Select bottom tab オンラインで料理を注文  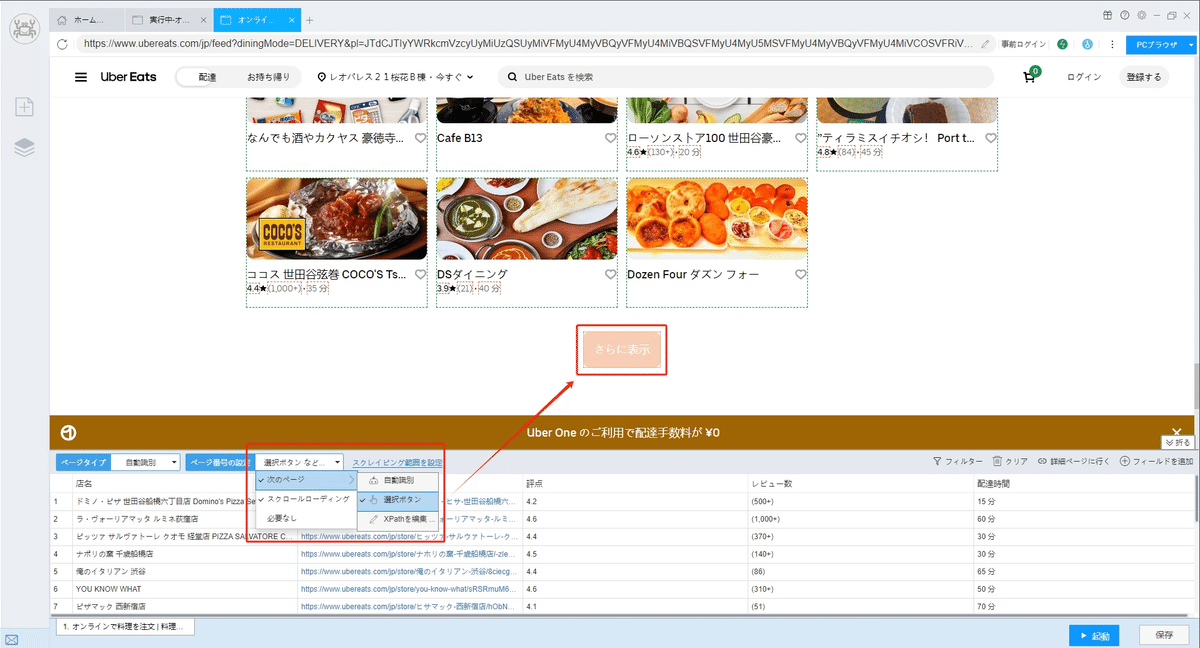coord(125,627)
